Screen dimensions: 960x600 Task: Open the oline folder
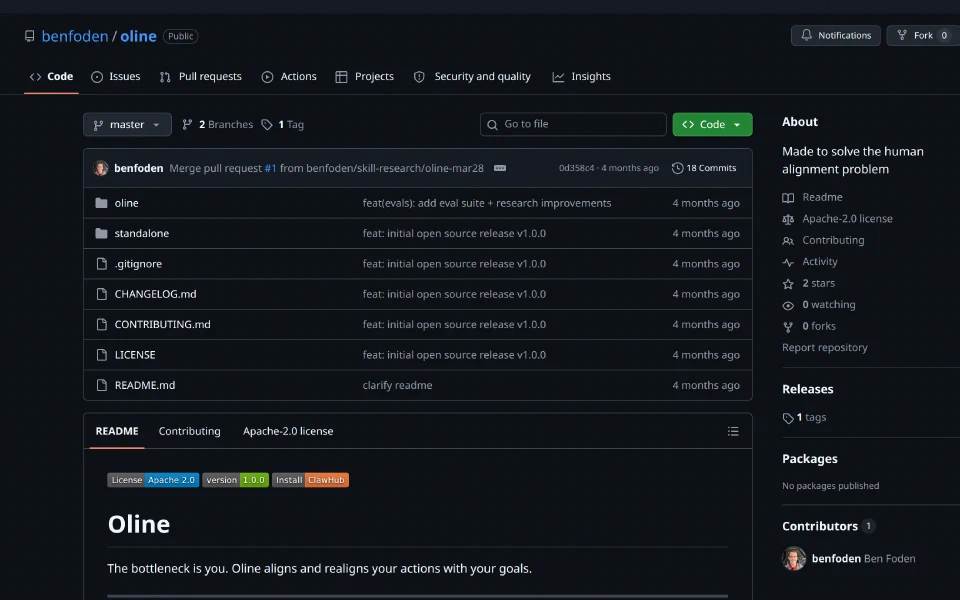(126, 203)
